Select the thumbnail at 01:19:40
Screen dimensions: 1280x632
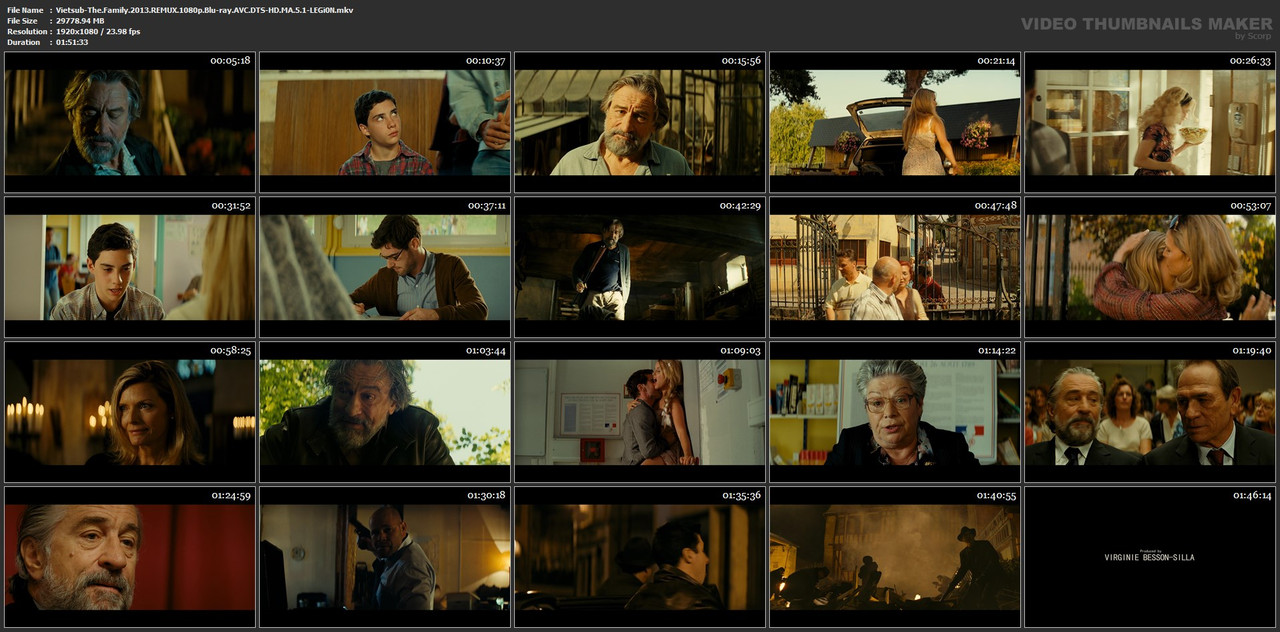(x=1150, y=412)
